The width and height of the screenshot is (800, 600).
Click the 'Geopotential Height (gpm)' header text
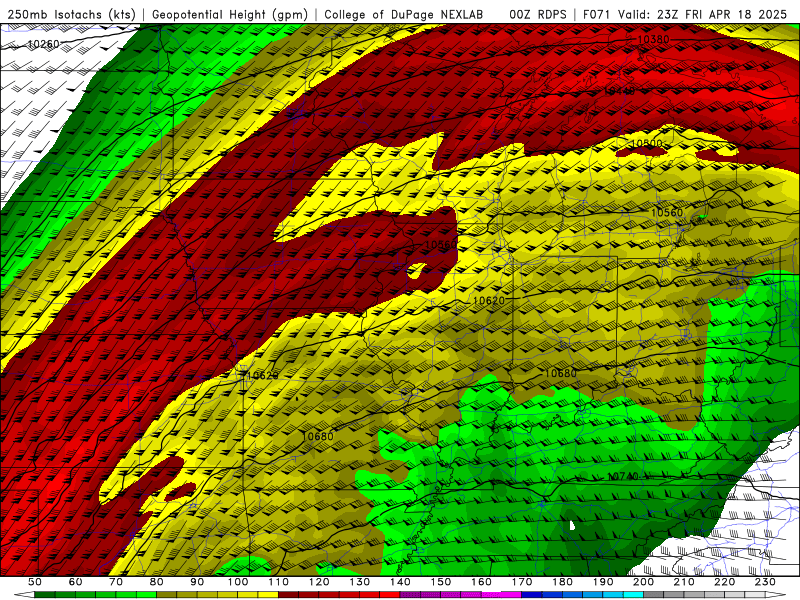[x=230, y=14]
